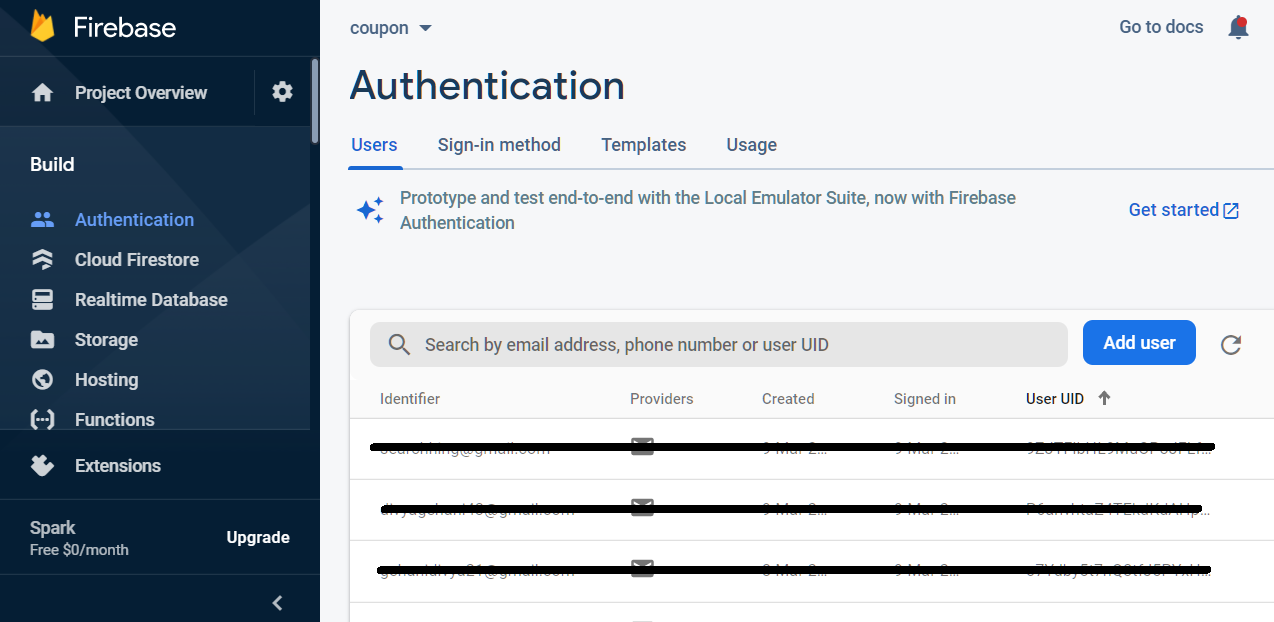Click the Authentication people icon
Screen dimensions: 1274x622
coord(42,220)
